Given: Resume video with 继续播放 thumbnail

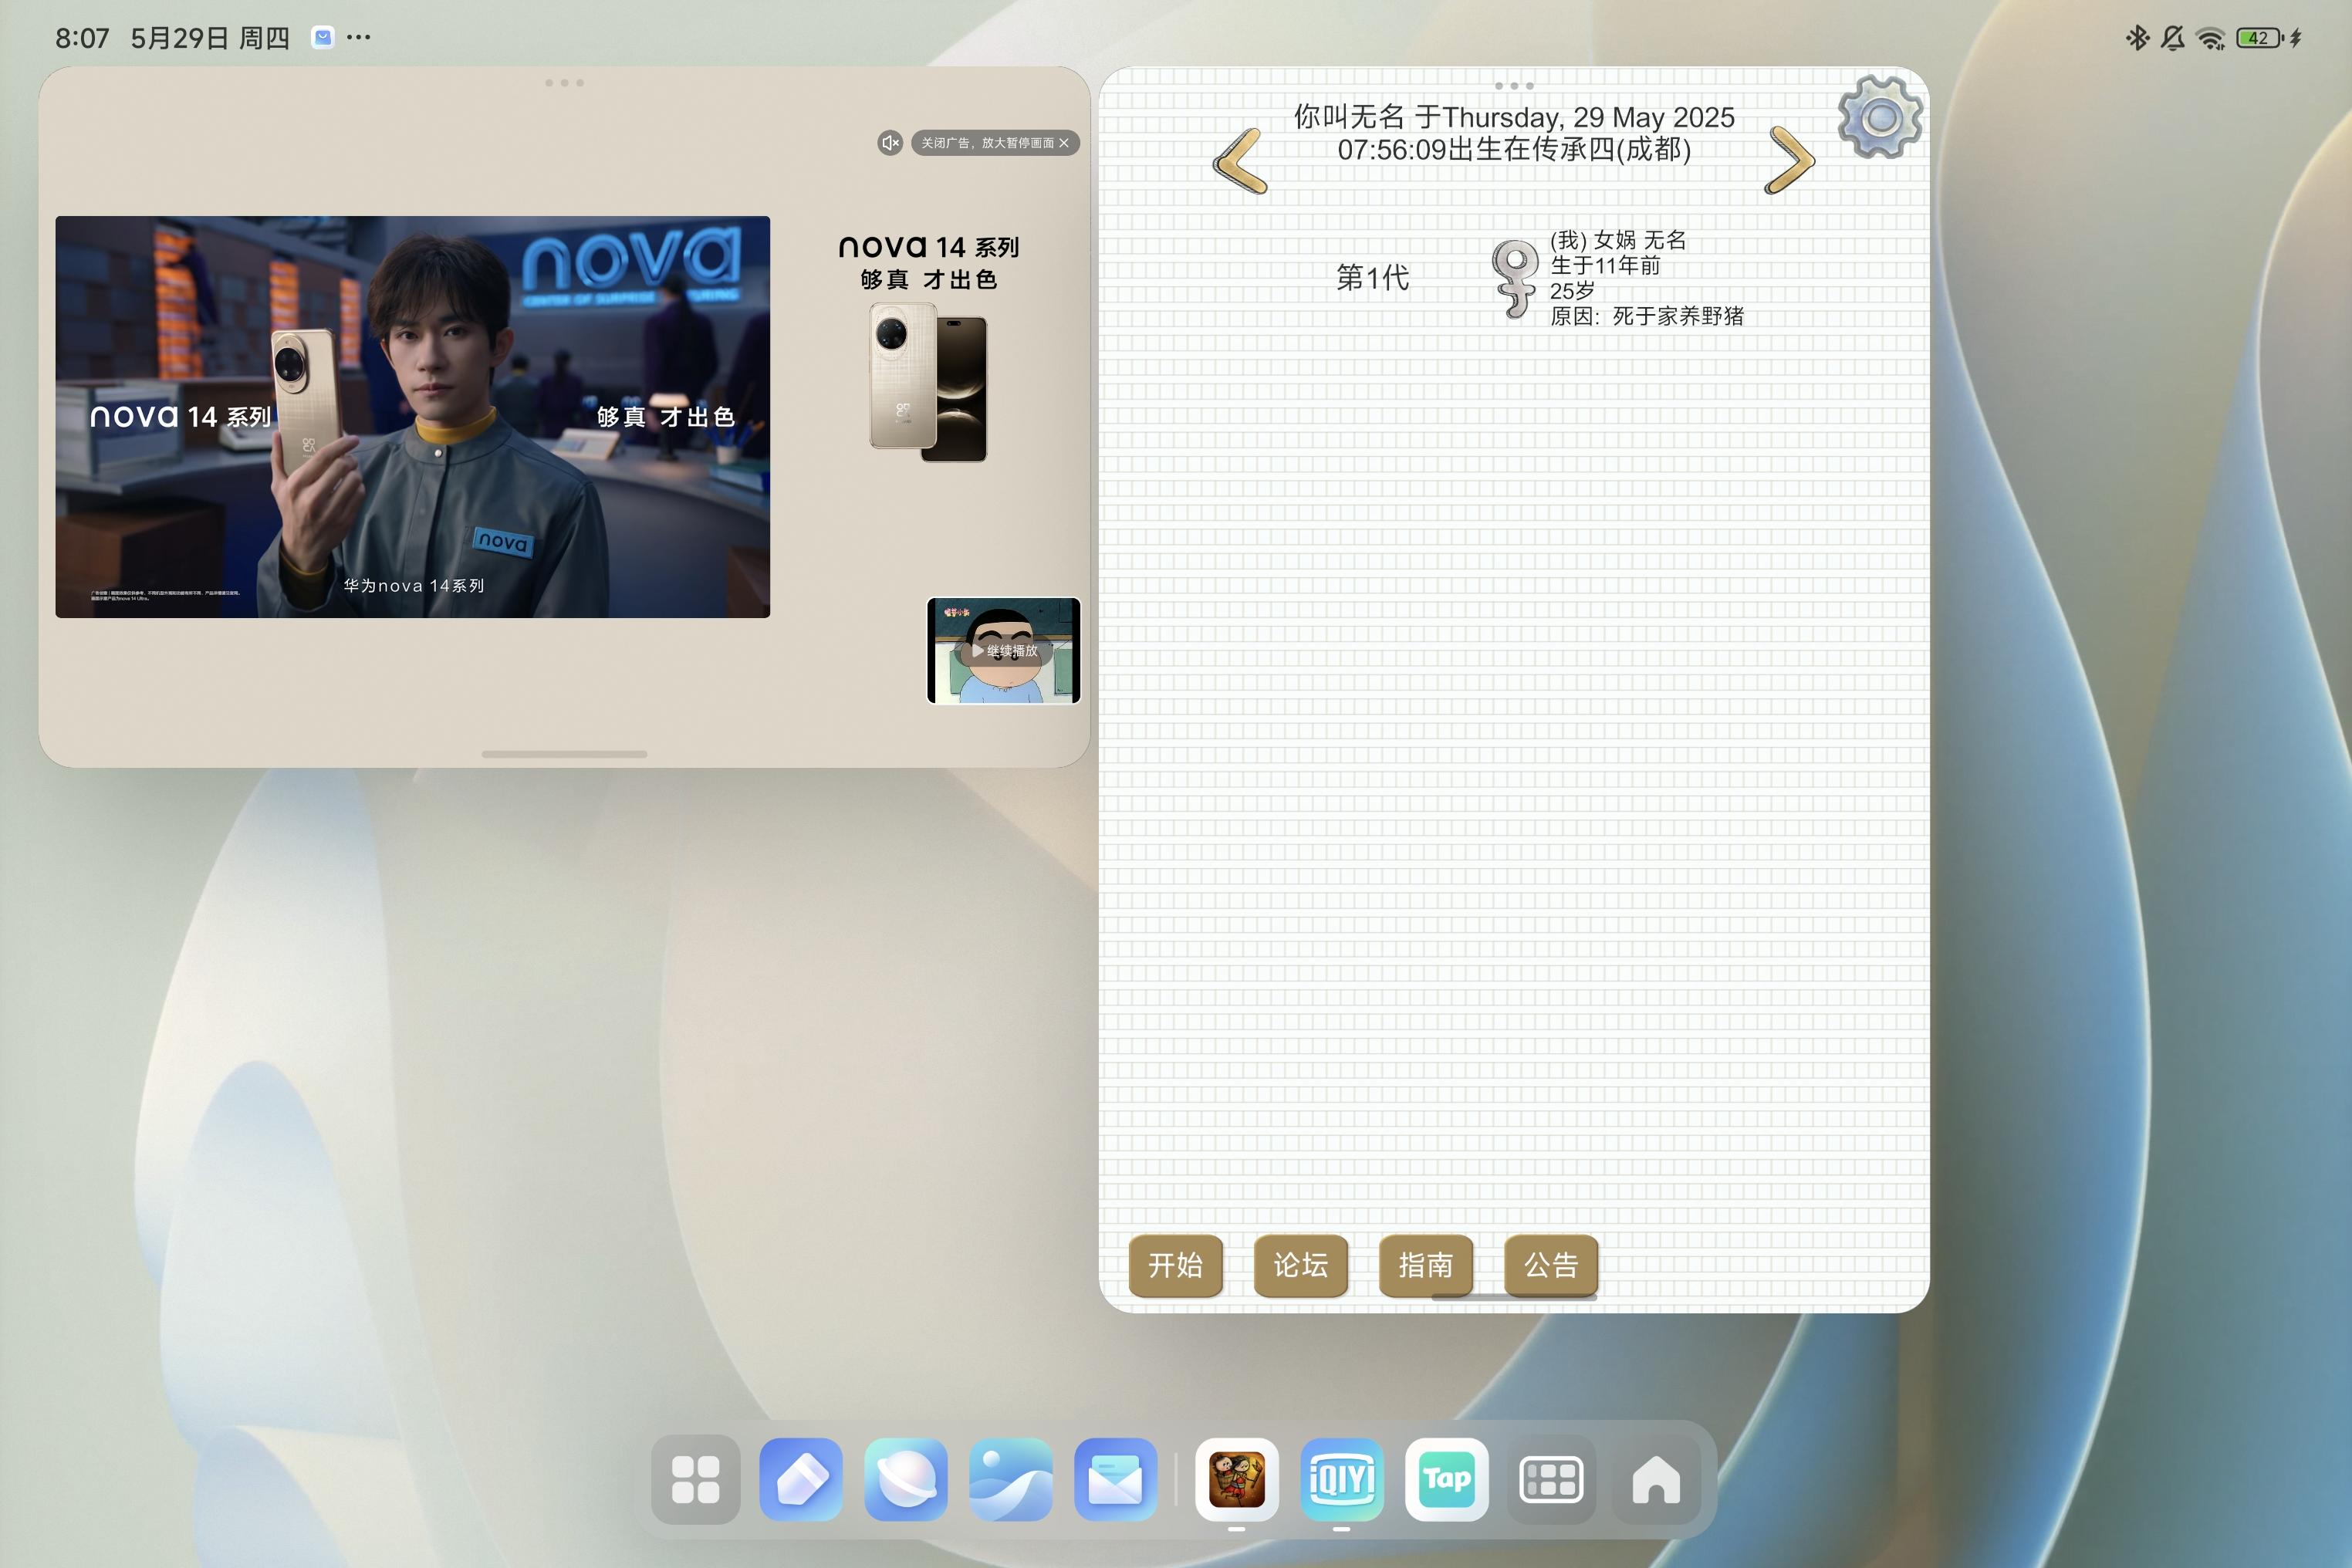Looking at the screenshot, I should [1003, 651].
